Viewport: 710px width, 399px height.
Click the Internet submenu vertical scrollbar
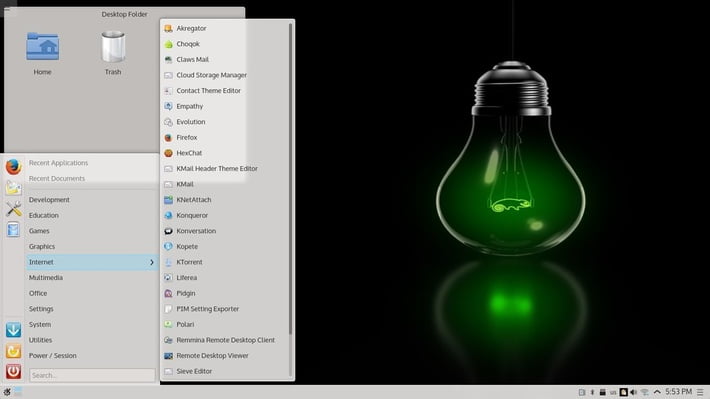290,179
